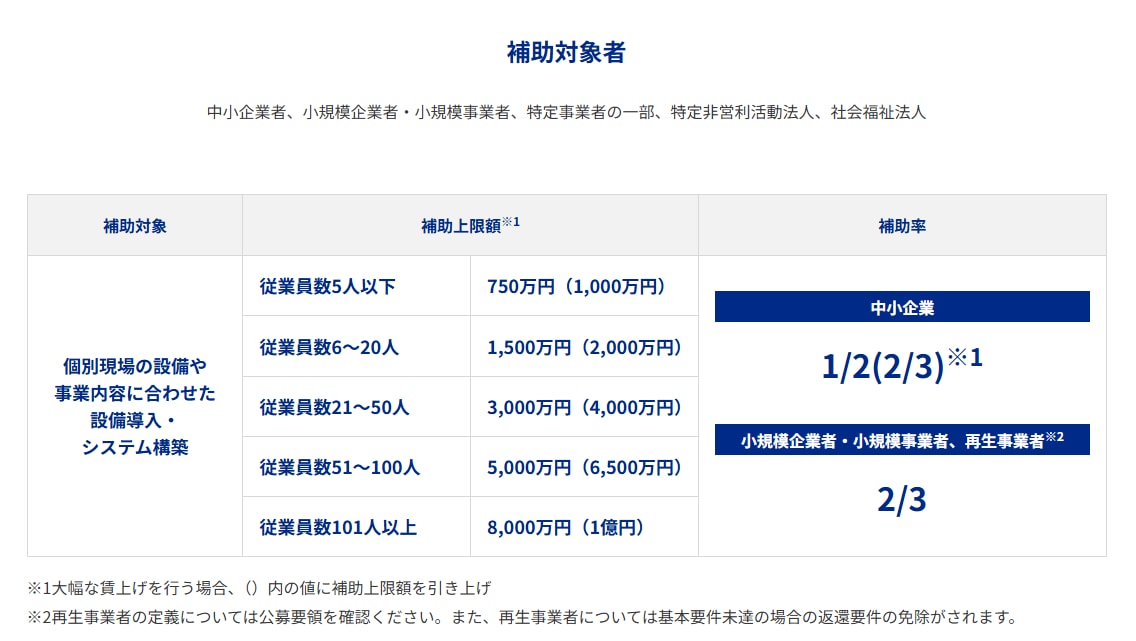This screenshot has width=1136, height=641.
Task: Select the 個別現場の設備や事業内容に合わせた設備導入 cell
Action: coord(135,406)
